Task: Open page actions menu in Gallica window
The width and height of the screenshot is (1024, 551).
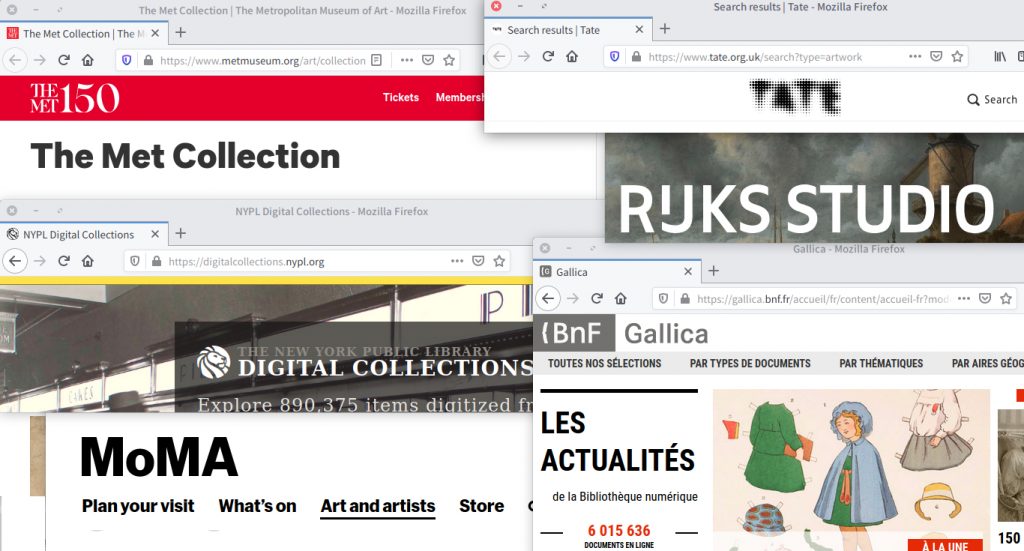Action: 964,298
